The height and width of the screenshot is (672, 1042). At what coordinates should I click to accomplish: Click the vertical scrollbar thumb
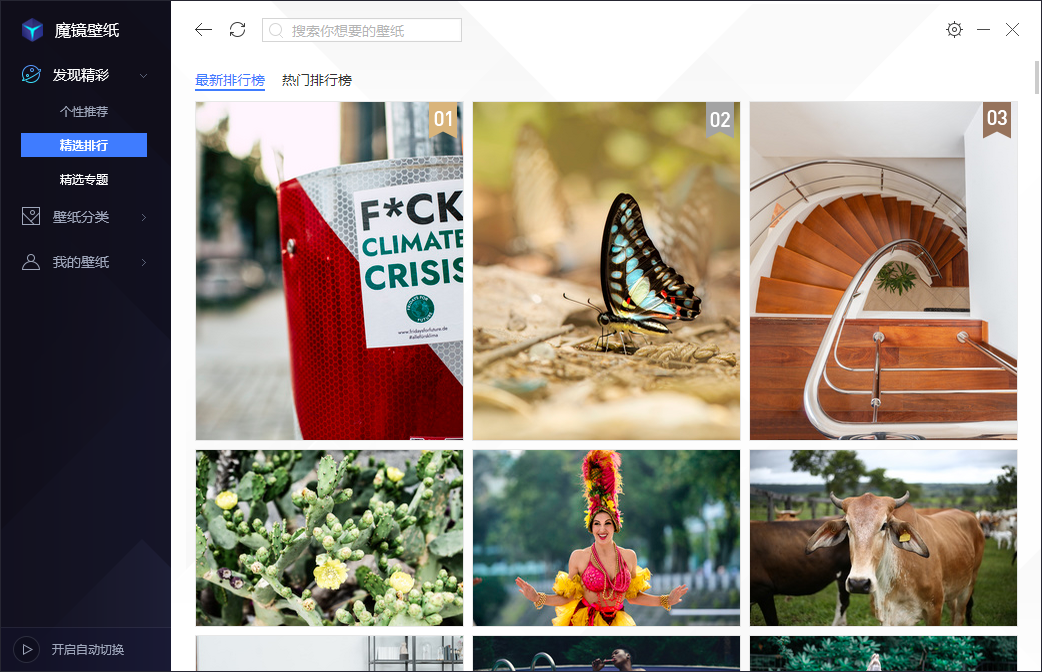1037,78
